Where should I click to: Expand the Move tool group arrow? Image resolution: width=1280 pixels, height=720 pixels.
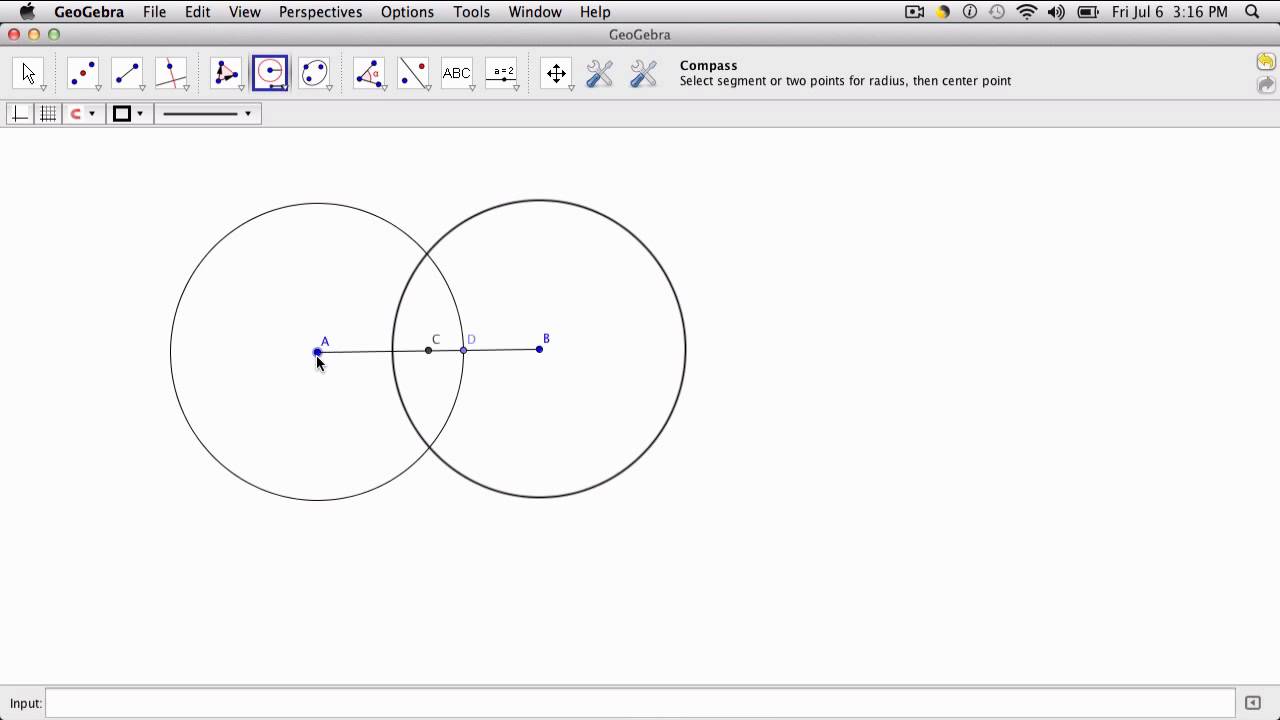(43, 88)
